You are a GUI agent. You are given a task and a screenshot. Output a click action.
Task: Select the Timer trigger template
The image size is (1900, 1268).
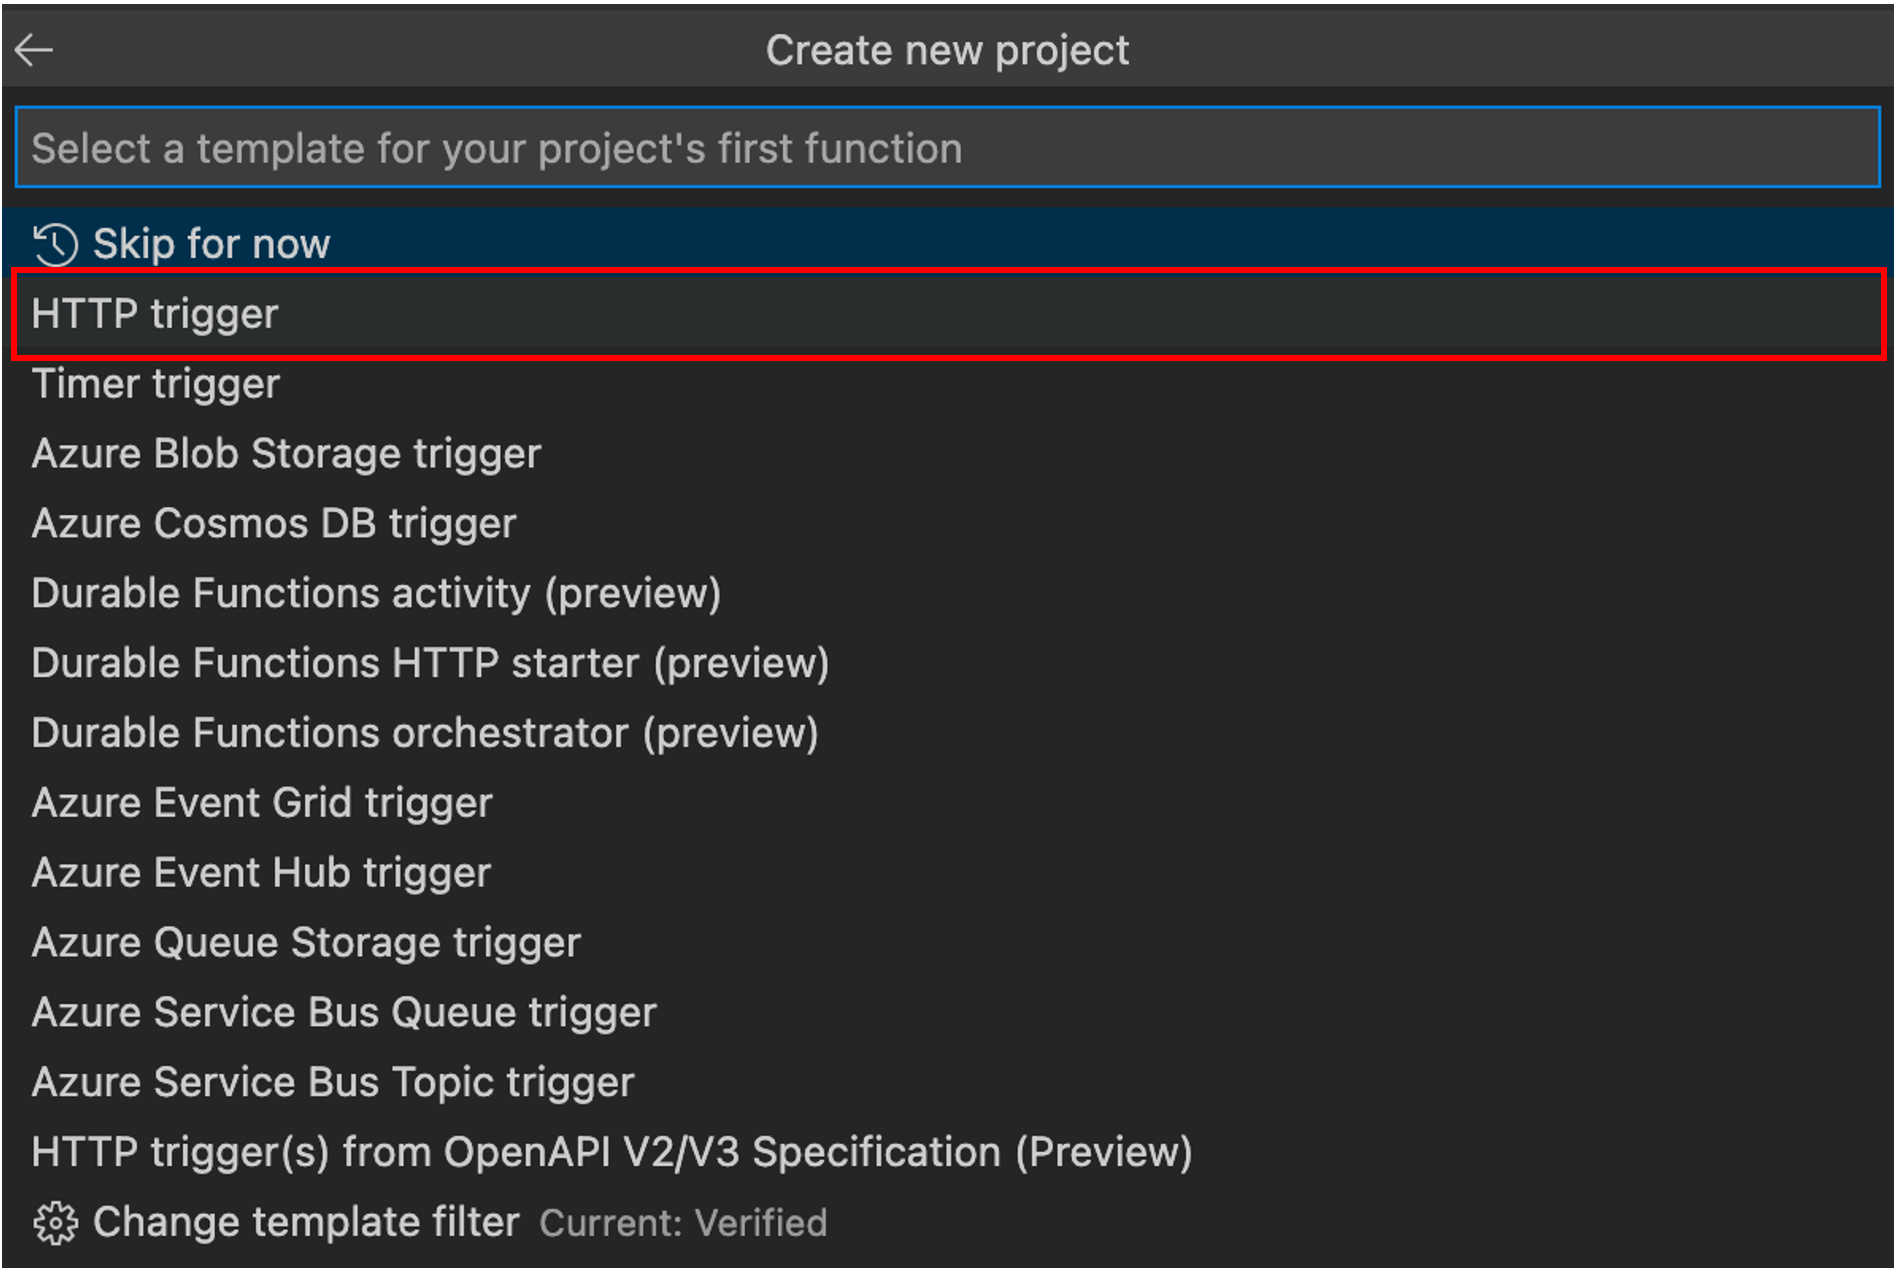156,384
